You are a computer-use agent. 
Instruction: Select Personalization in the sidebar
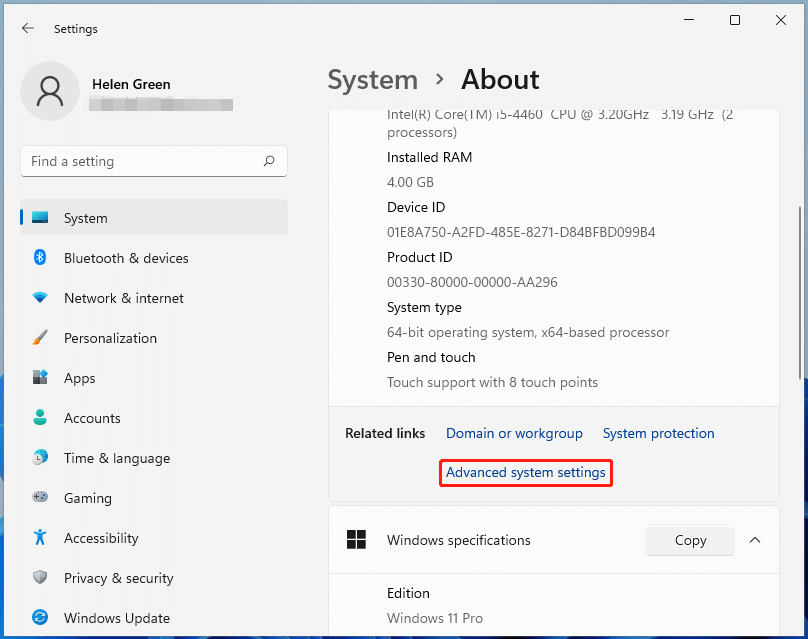pos(110,338)
